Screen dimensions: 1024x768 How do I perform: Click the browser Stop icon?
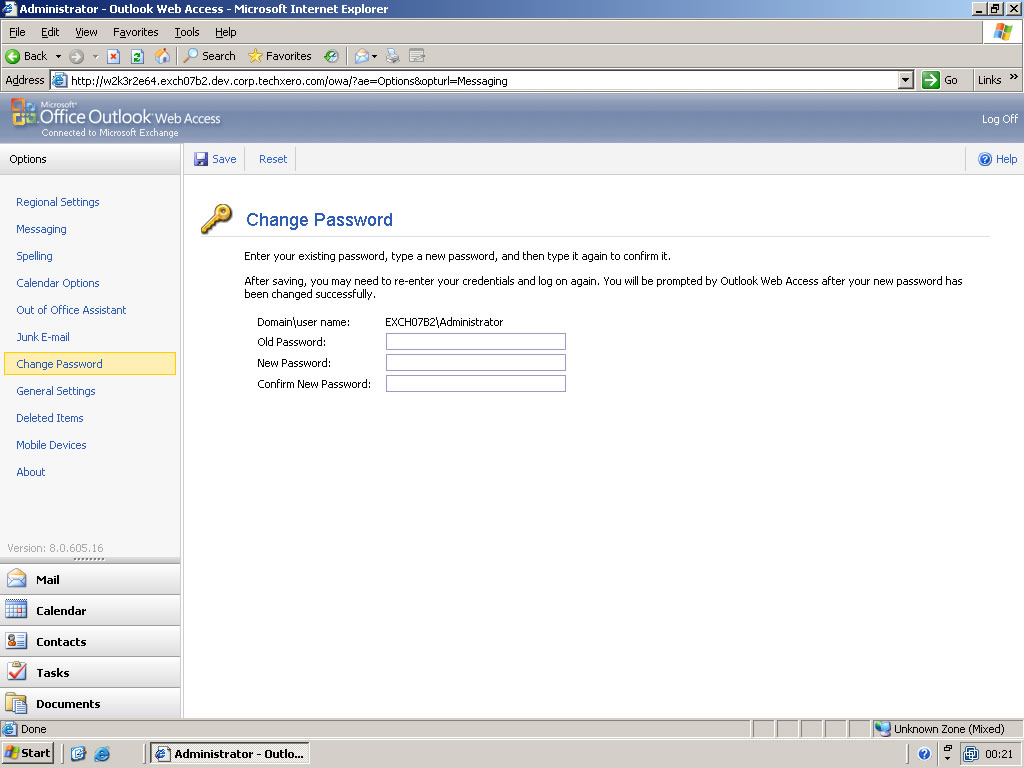(x=114, y=56)
